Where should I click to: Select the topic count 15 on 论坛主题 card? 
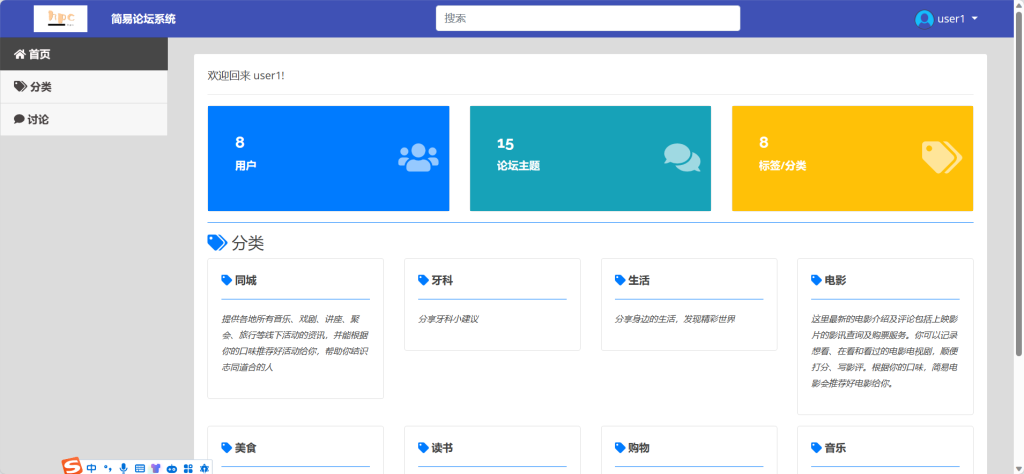pos(505,144)
